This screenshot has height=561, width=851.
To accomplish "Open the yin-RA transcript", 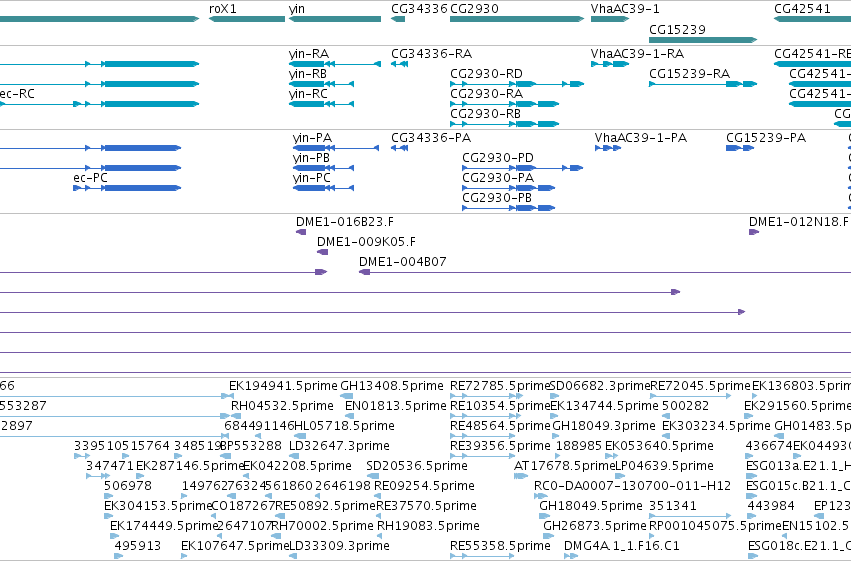I will (335, 64).
